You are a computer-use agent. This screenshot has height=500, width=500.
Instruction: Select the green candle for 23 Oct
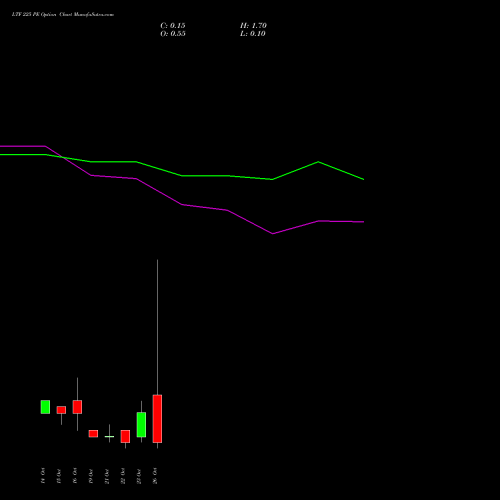(141, 425)
